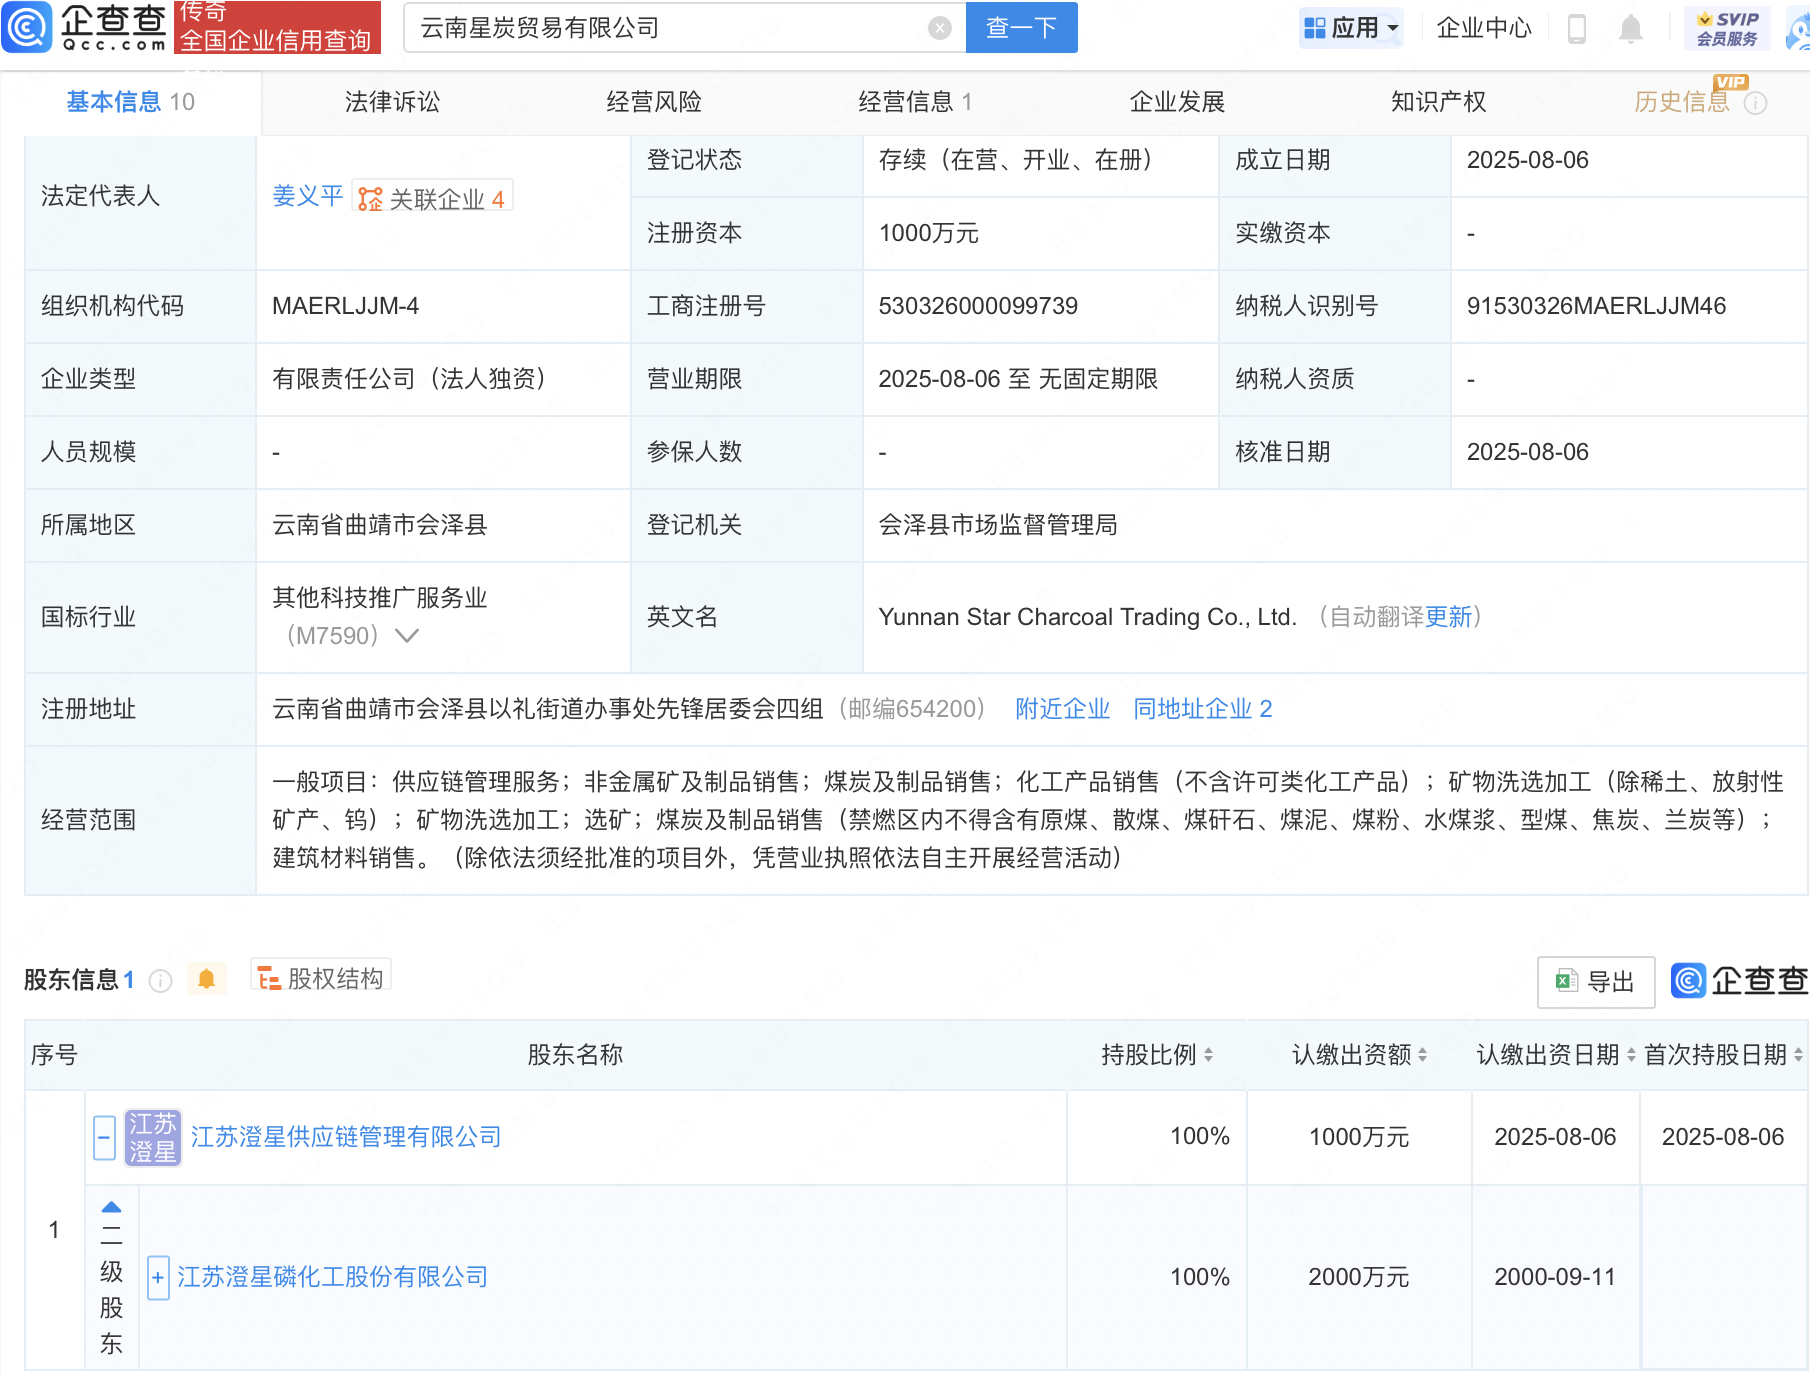The width and height of the screenshot is (1810, 1376).
Task: Click the 登记机关 value 会泽县市场监督管理局
Action: coord(998,525)
